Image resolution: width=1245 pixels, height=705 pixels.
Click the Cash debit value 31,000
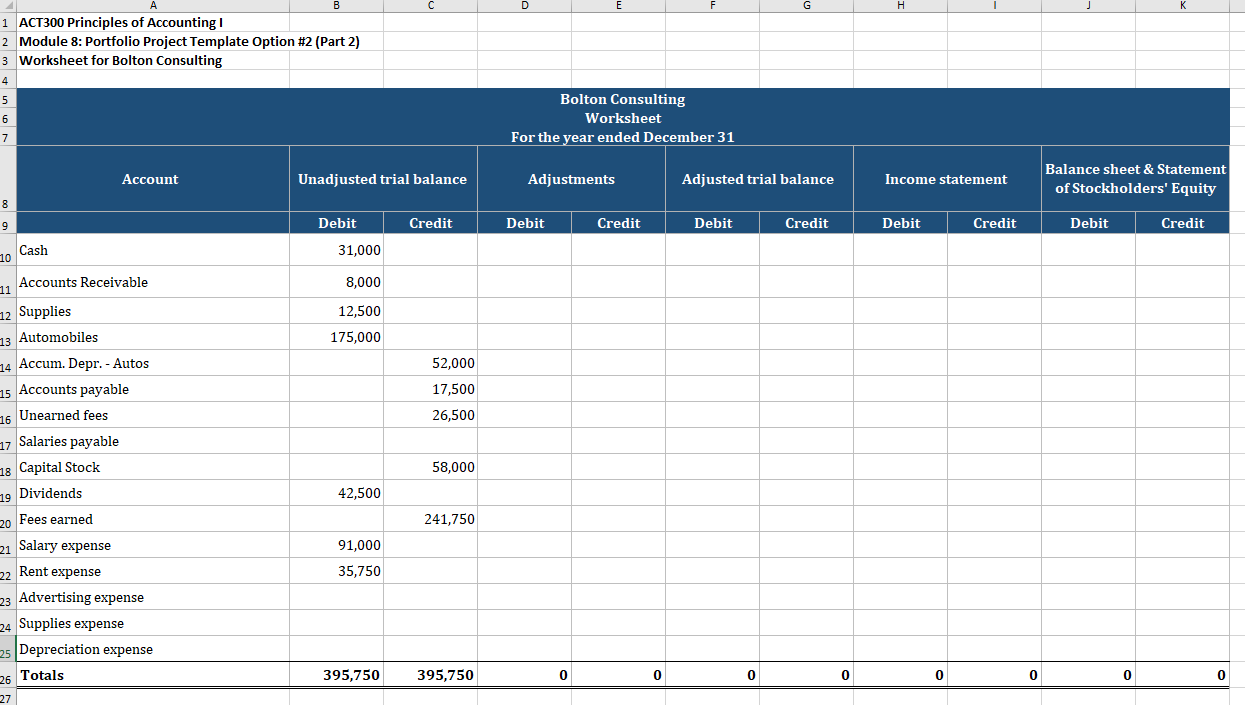[336, 250]
